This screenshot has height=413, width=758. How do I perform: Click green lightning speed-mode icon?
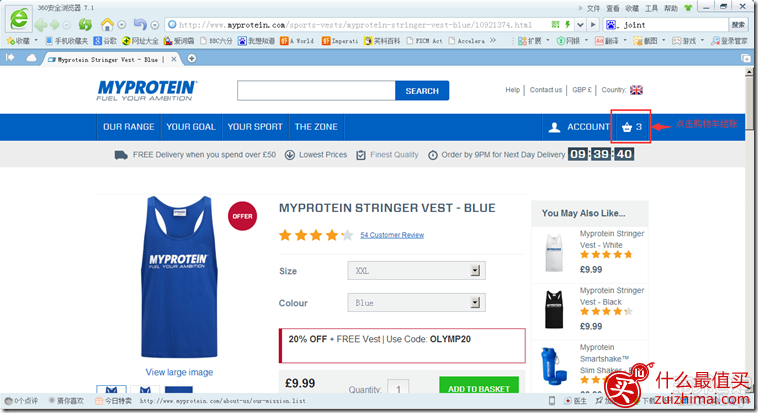pos(568,24)
